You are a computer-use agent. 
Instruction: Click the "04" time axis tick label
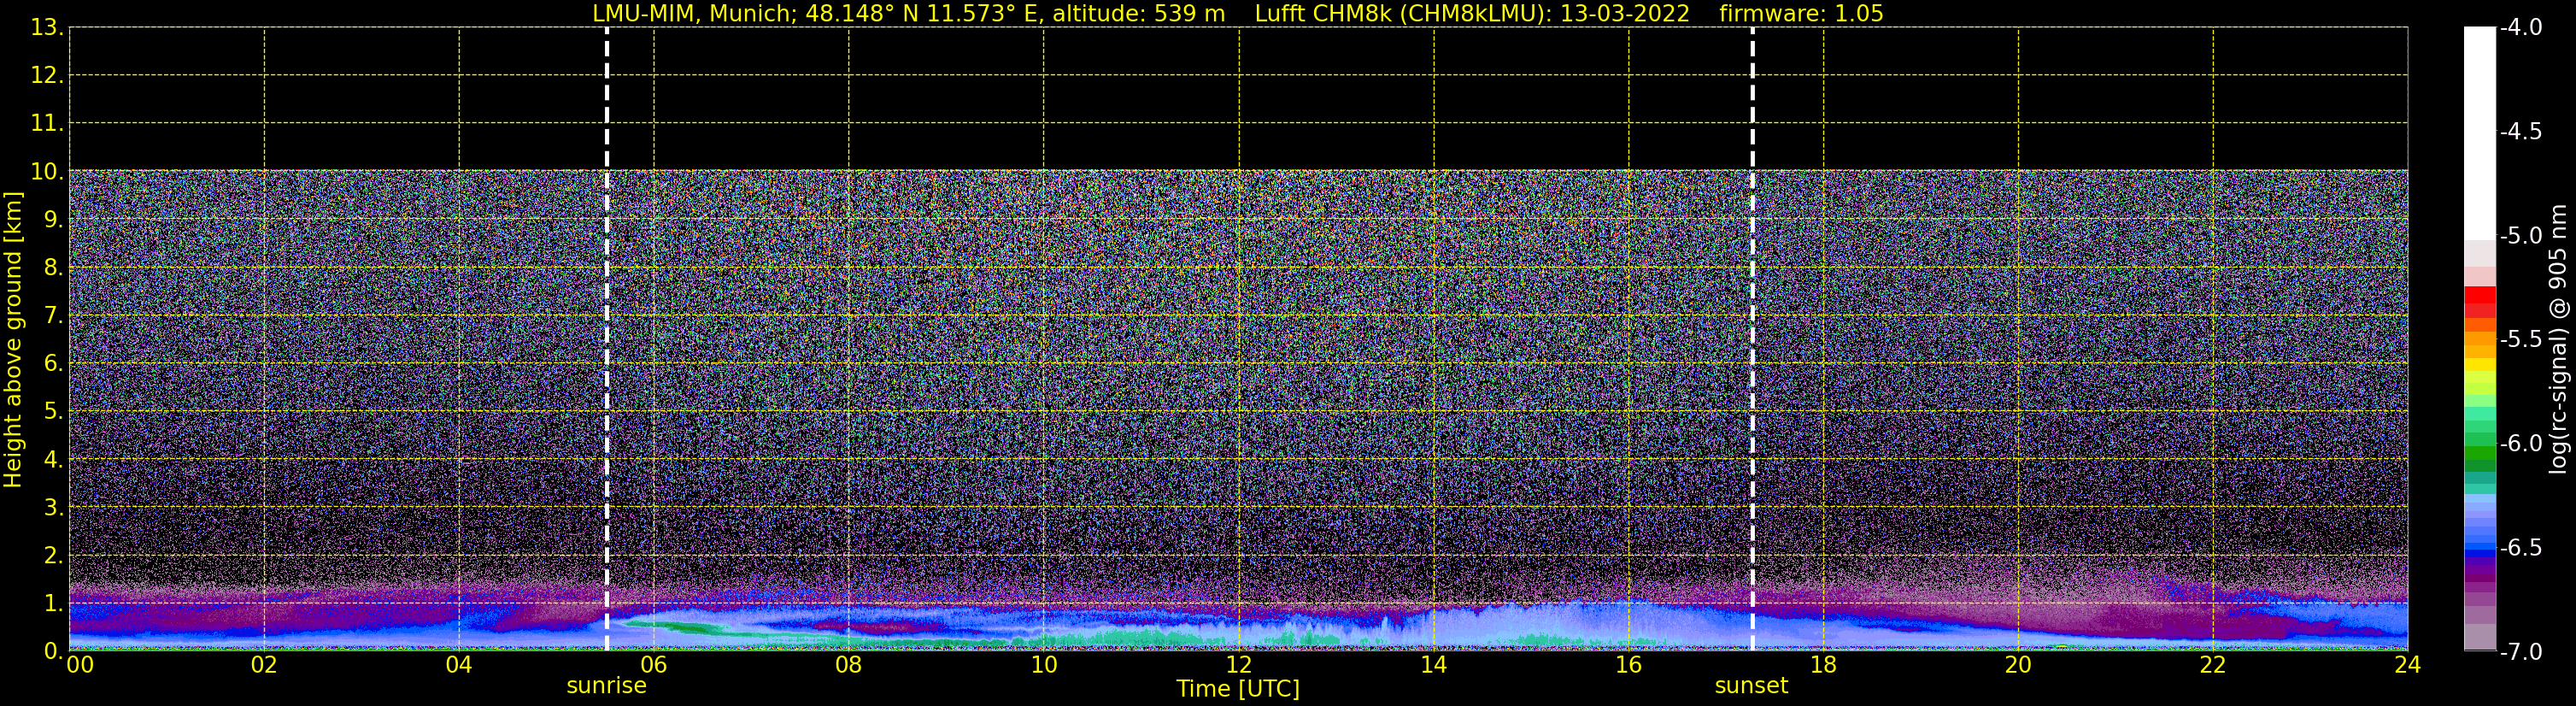(459, 666)
